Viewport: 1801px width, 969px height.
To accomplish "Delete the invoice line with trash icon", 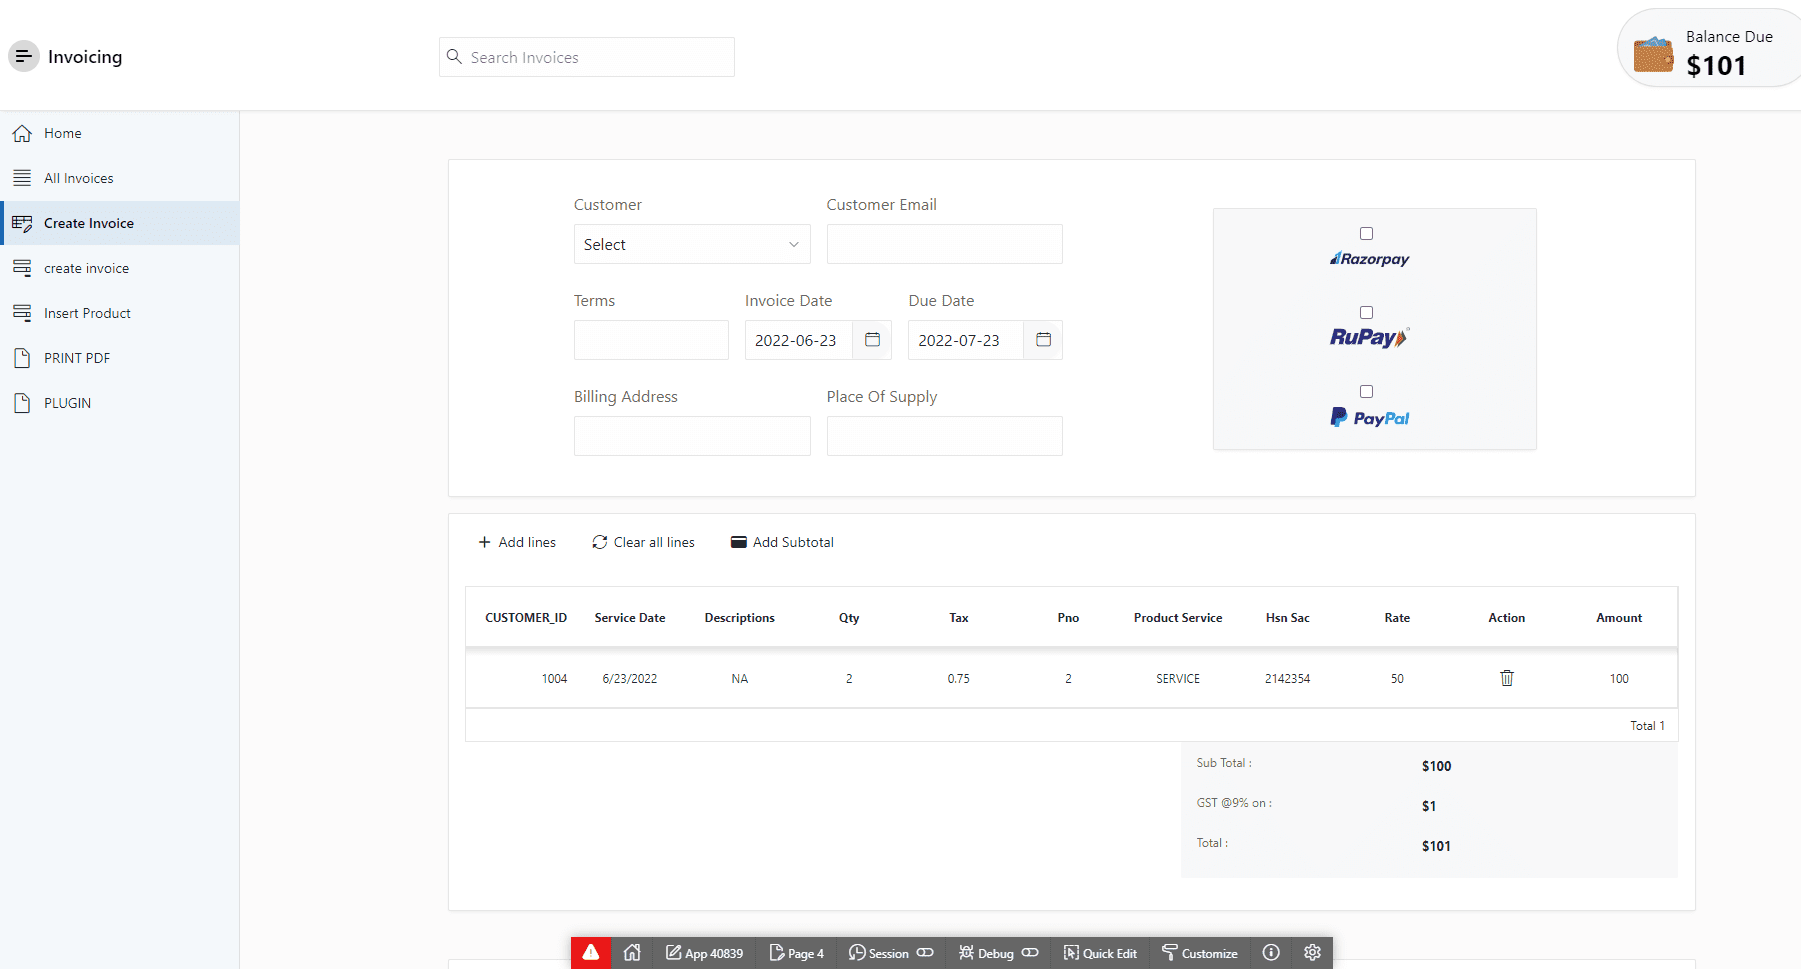I will 1506,678.
